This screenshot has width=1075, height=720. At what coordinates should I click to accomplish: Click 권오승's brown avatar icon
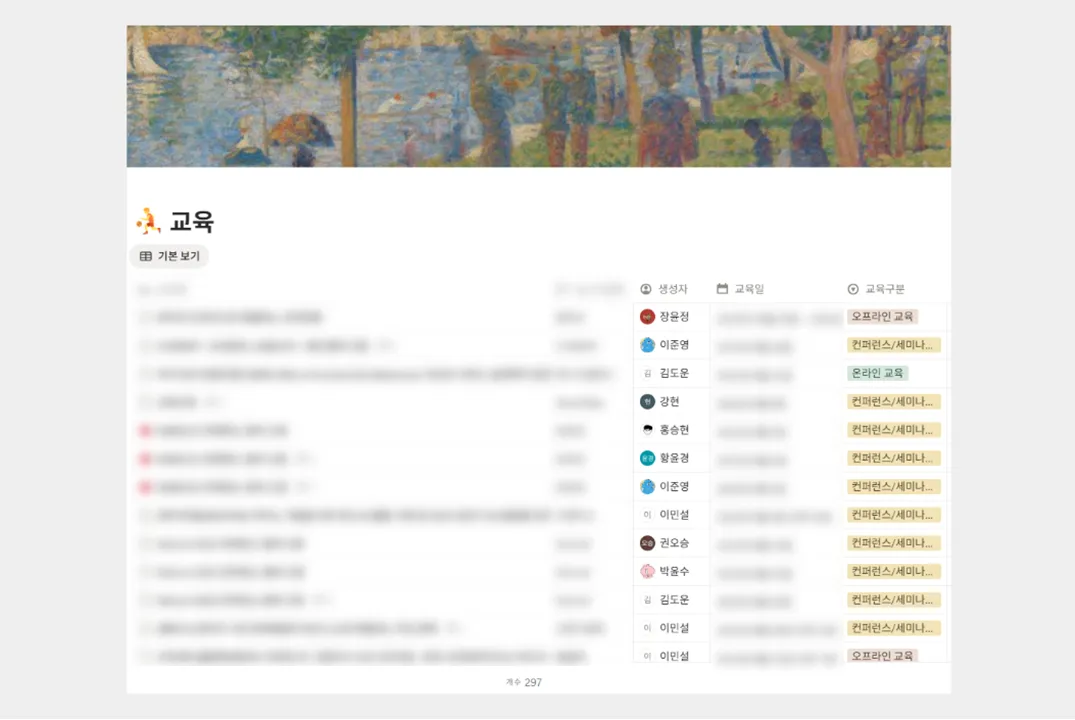(x=647, y=543)
